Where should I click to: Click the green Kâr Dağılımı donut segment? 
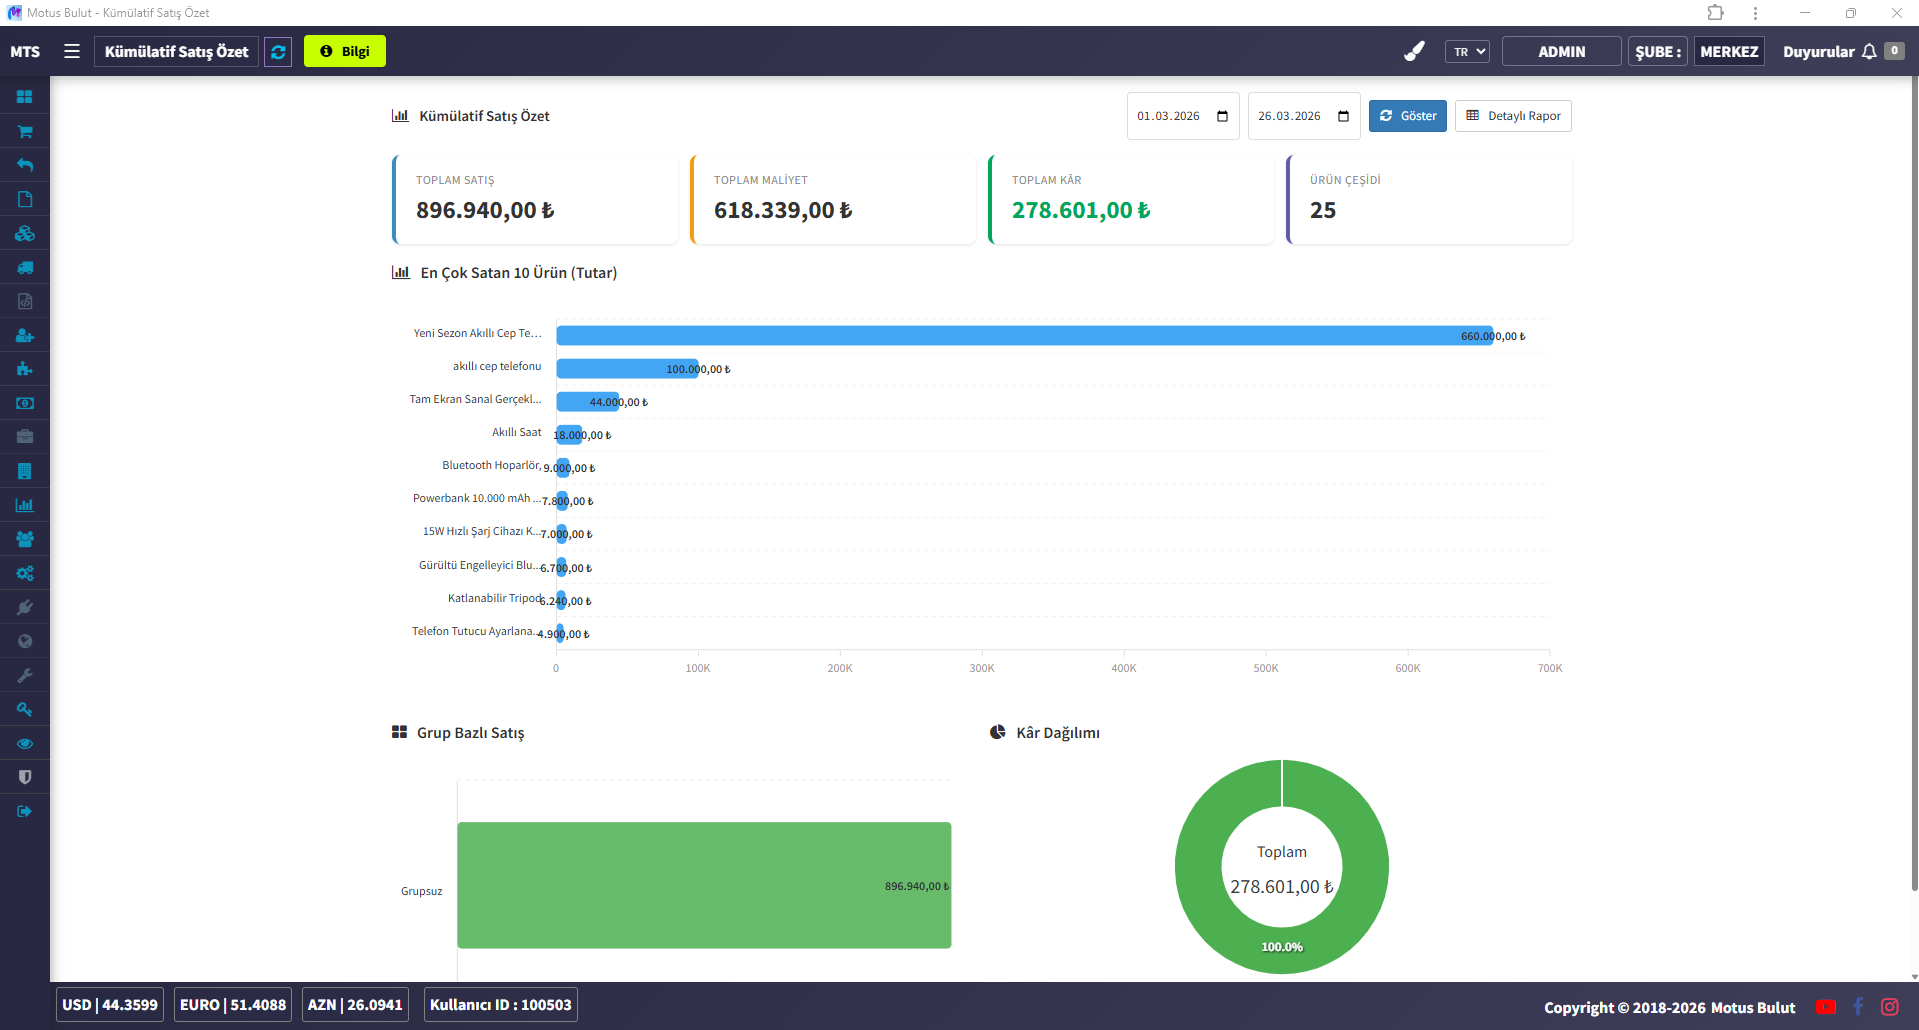1365,866
